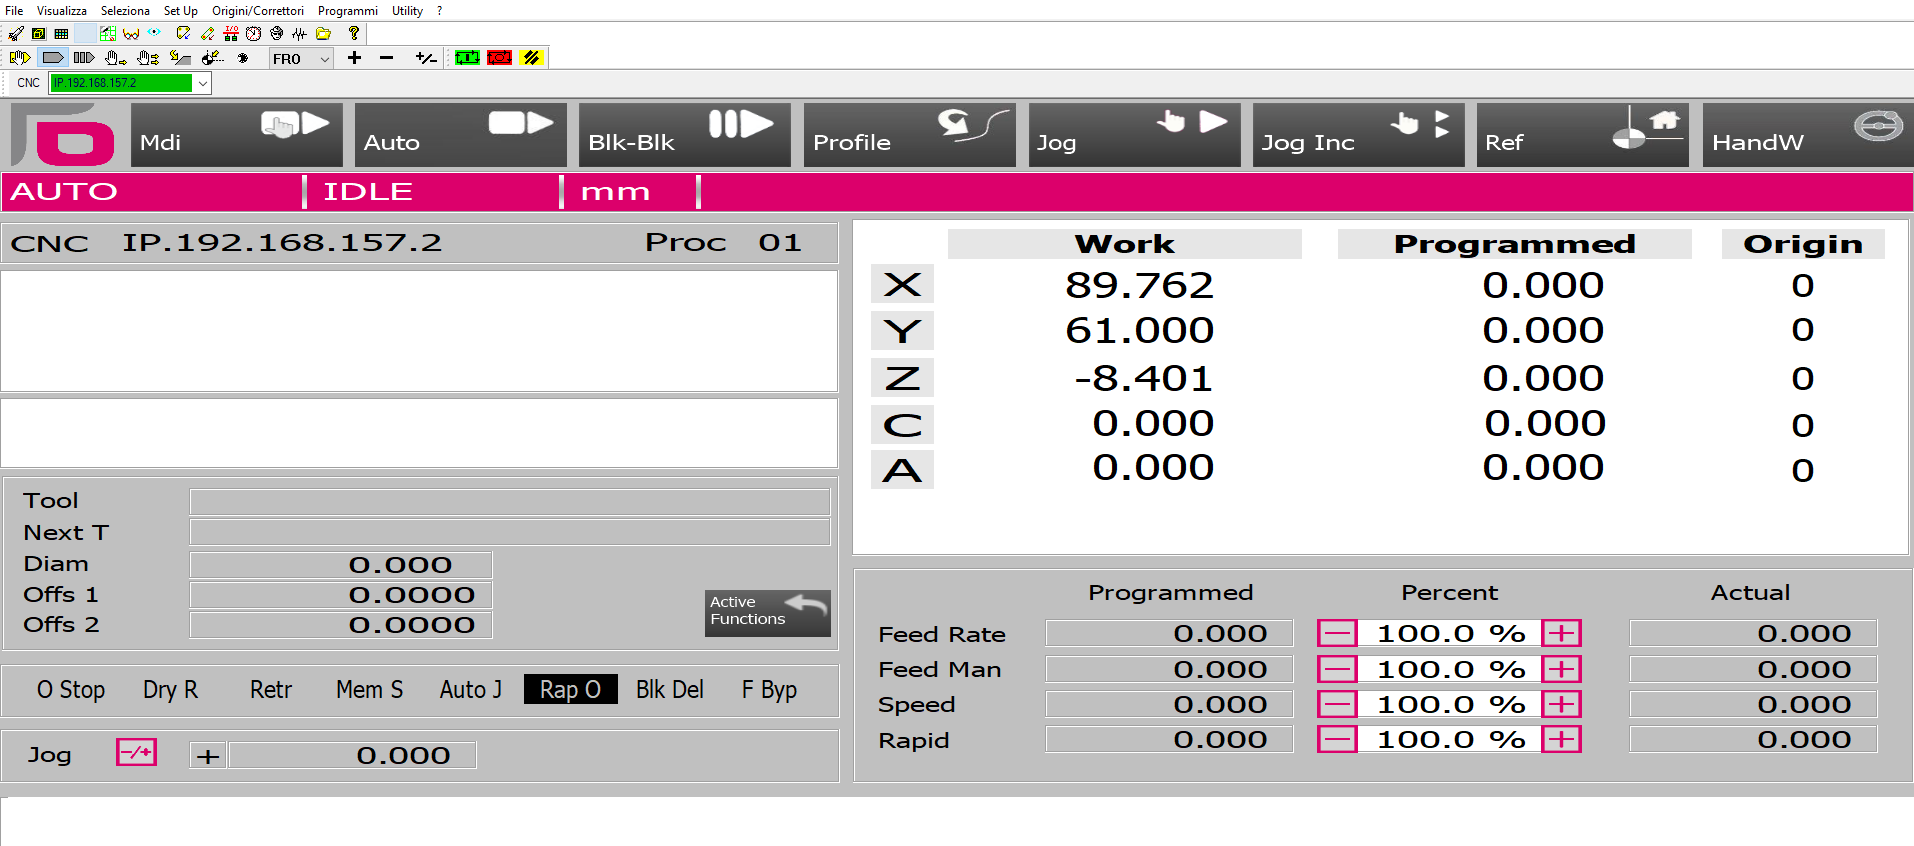The height and width of the screenshot is (846, 1914).
Task: Click the green cycle start icon
Action: [x=467, y=58]
